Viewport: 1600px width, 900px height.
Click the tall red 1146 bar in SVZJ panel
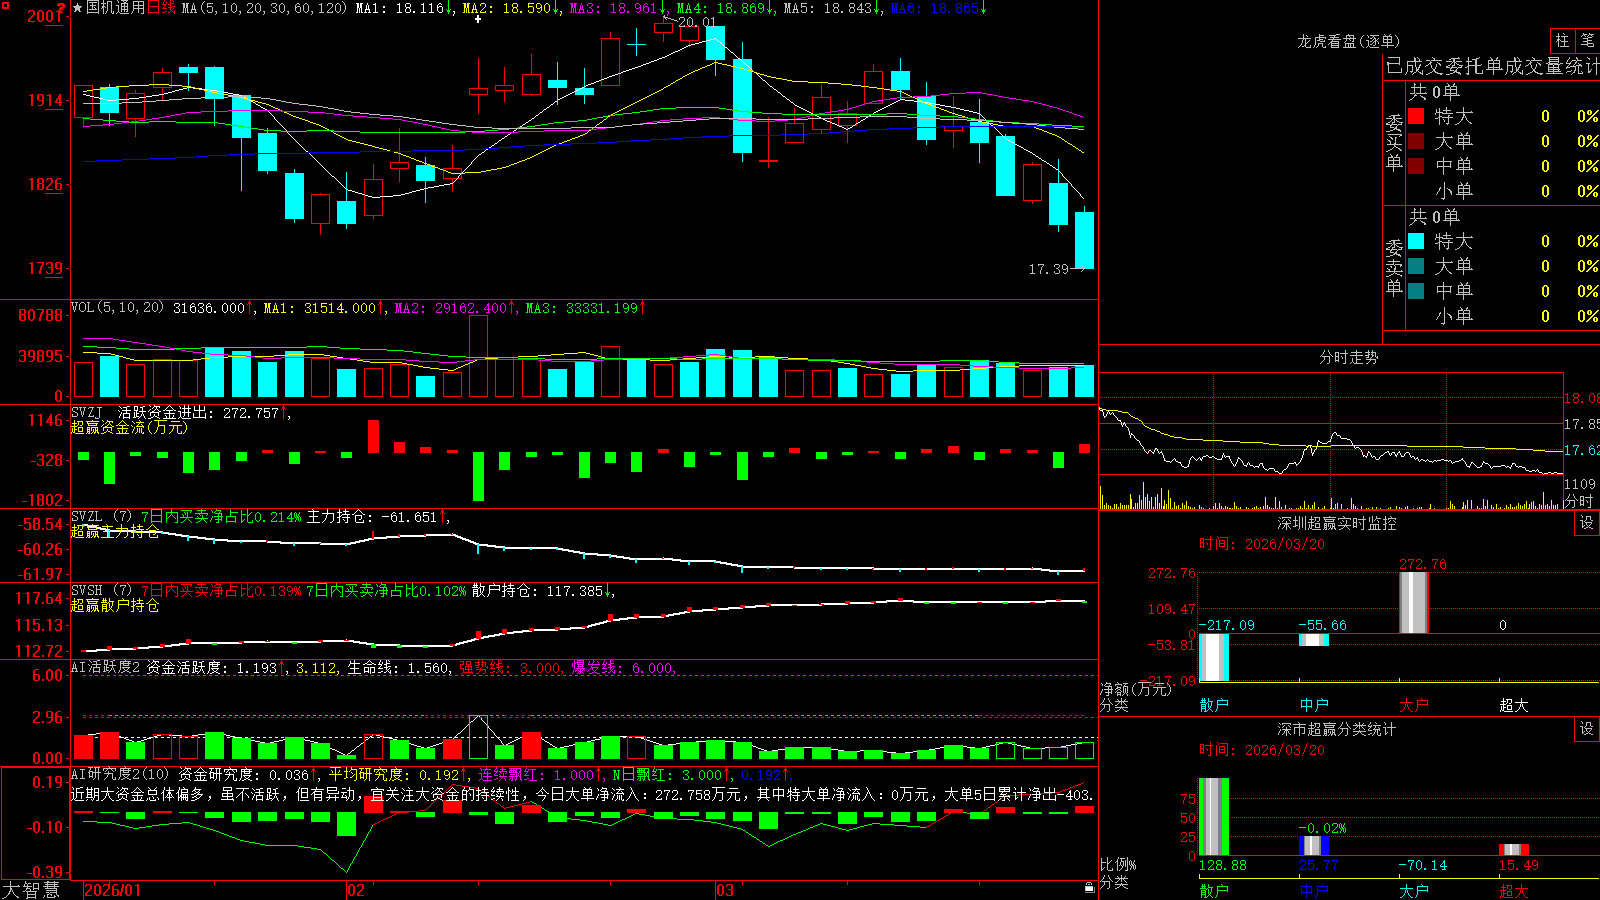tap(373, 437)
